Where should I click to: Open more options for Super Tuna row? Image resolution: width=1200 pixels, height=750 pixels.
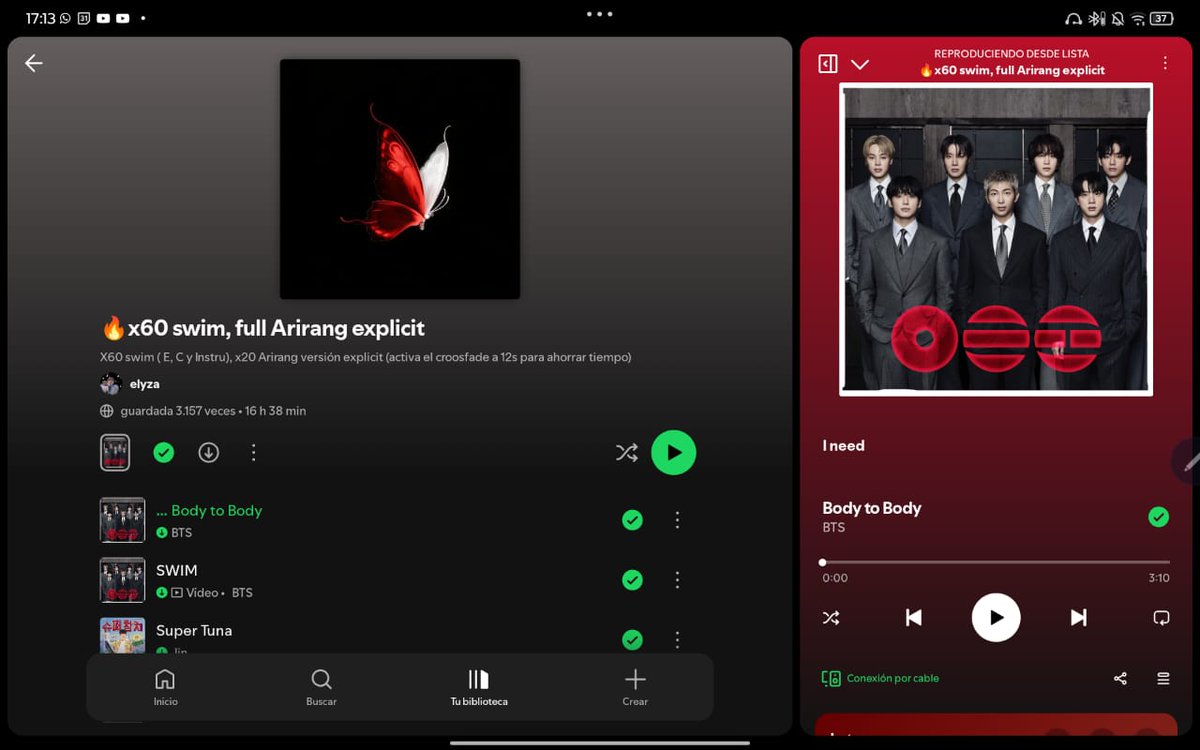[x=677, y=639]
